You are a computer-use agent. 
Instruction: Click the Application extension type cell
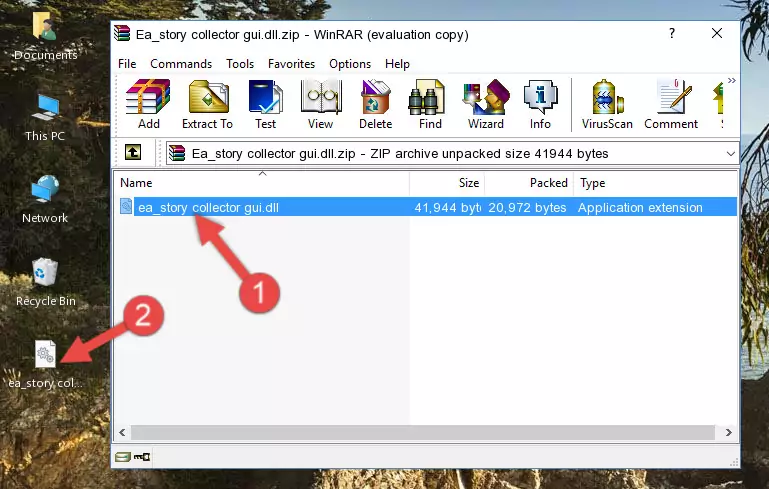coord(640,207)
